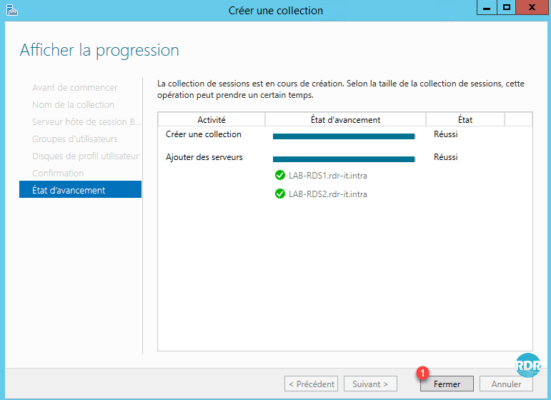551x400 pixels.
Task: Minimize the Créer une collection window
Action: point(487,7)
